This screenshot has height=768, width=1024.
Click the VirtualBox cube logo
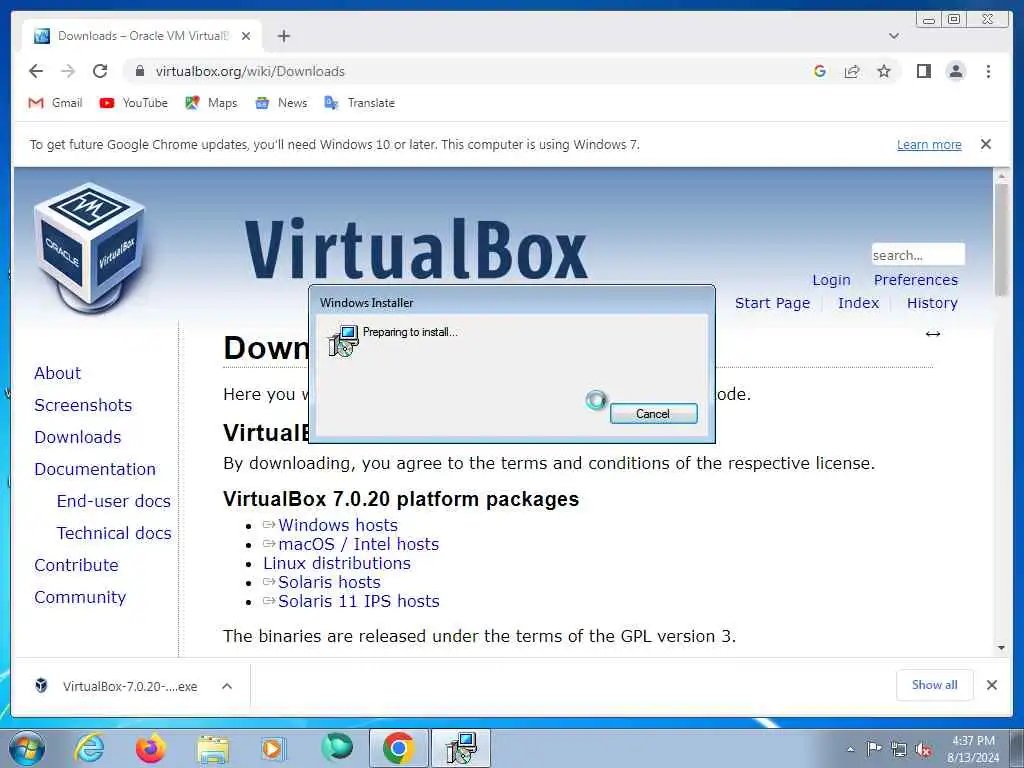click(89, 246)
